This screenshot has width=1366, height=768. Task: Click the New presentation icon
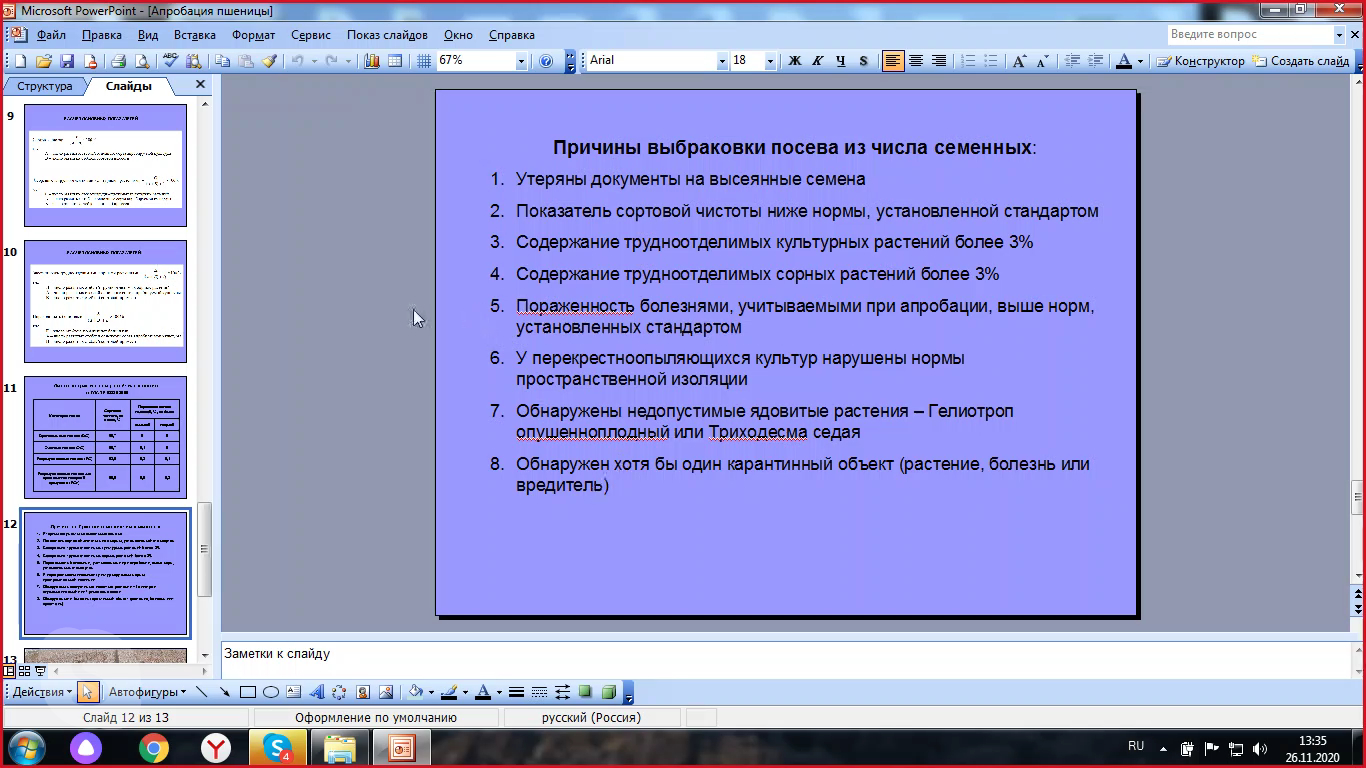[22, 61]
